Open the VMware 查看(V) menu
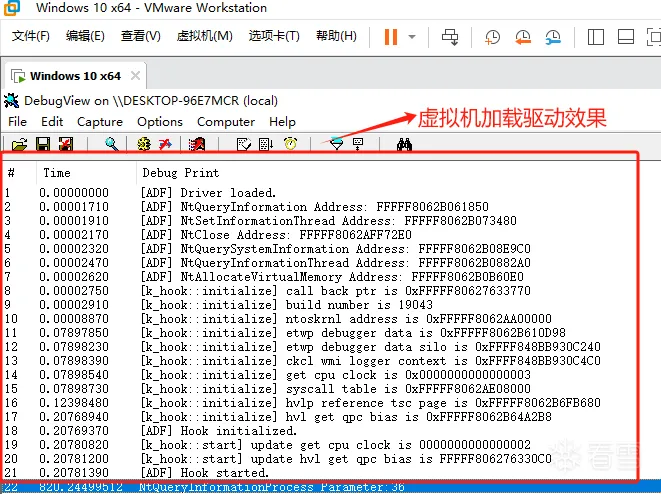This screenshot has width=661, height=494. point(141,36)
